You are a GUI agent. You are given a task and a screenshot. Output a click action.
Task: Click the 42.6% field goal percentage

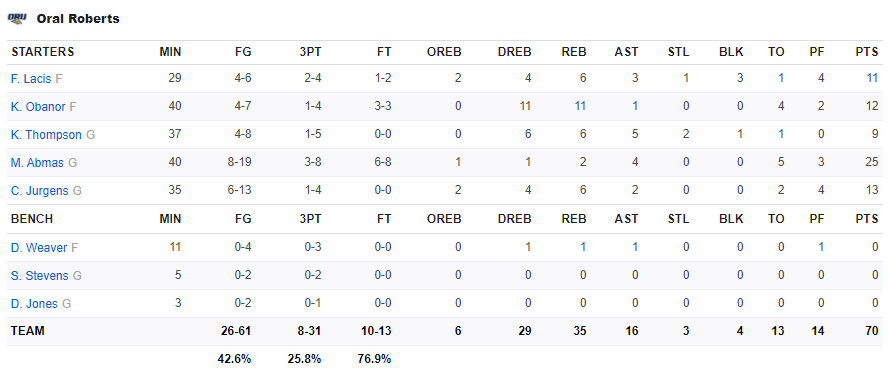234,359
